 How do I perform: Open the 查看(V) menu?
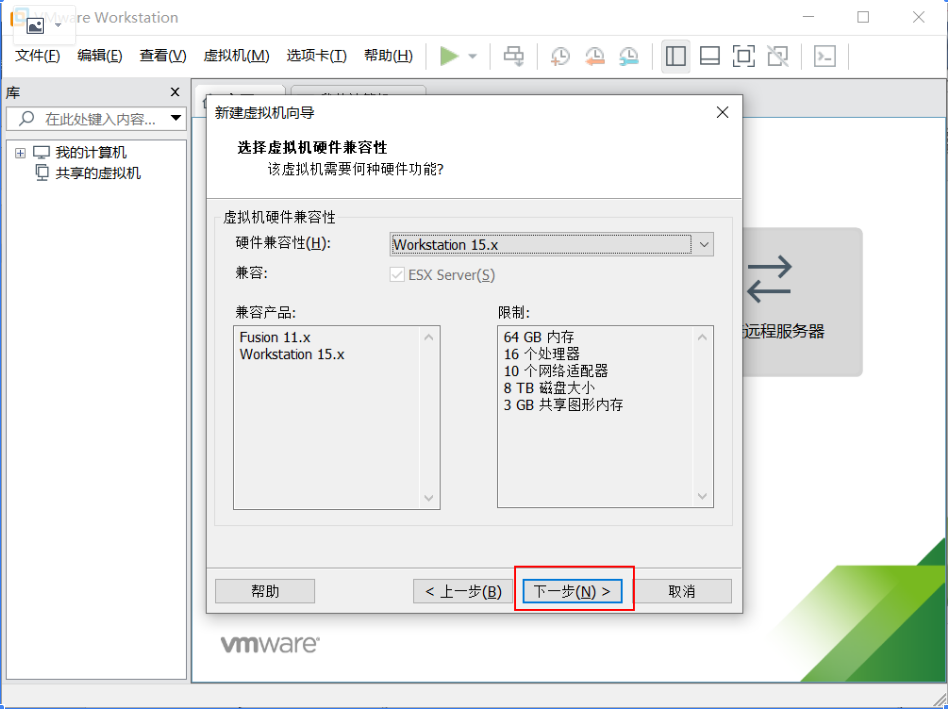[x=163, y=56]
